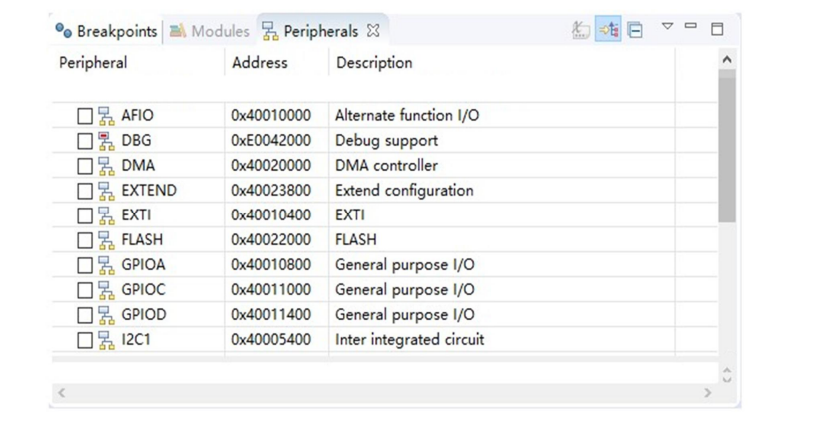Click the EXTEND peripheral tree icon
819x431 pixels.
(107, 191)
